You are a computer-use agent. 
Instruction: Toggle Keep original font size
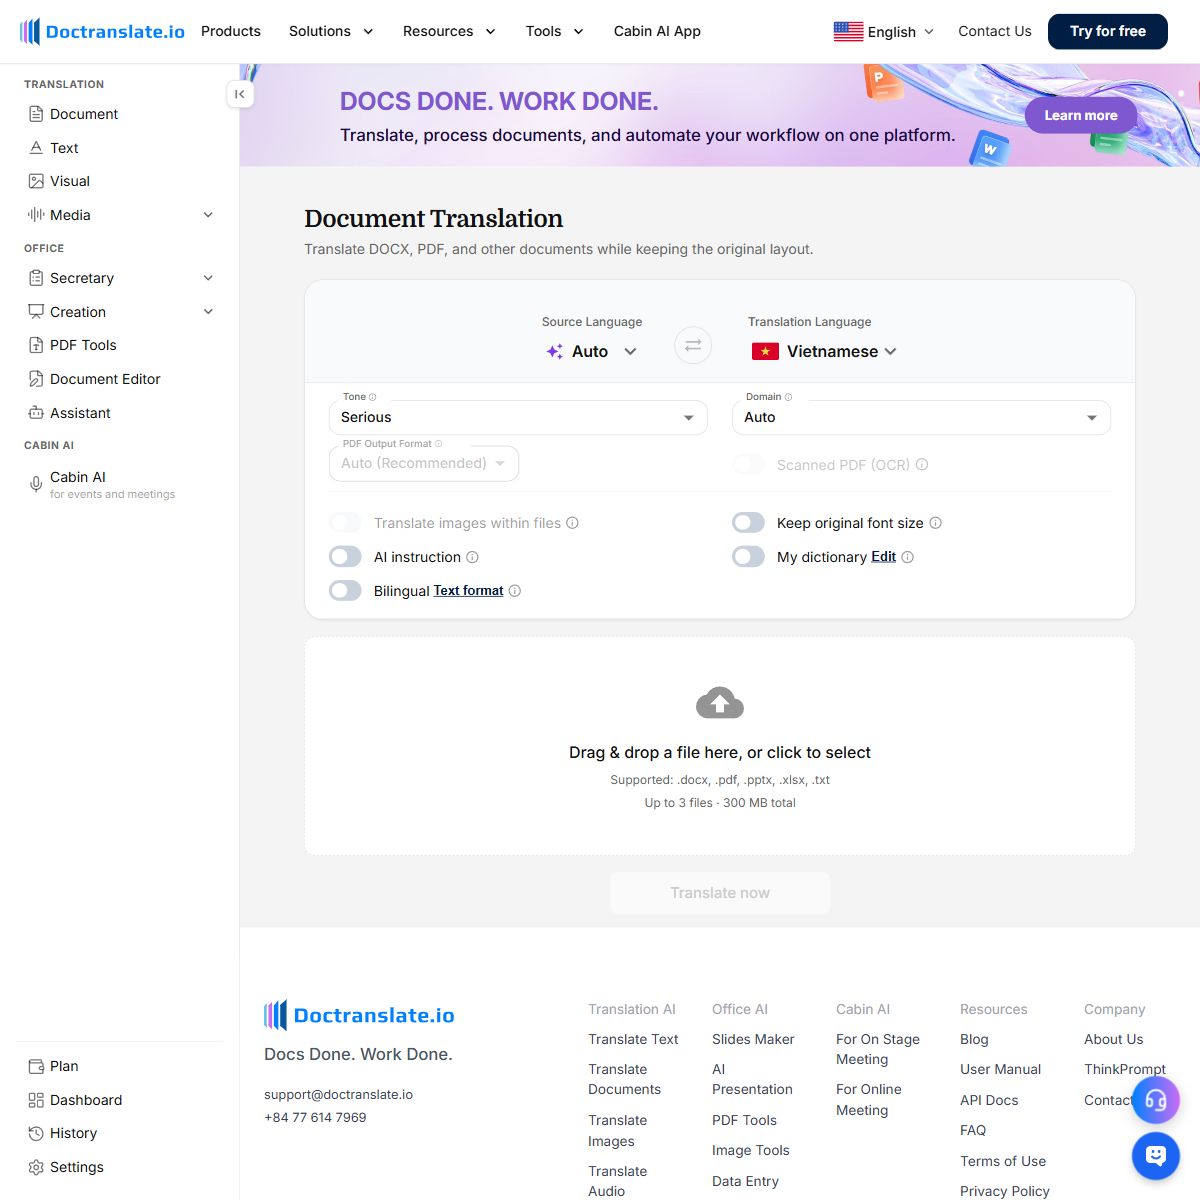748,523
